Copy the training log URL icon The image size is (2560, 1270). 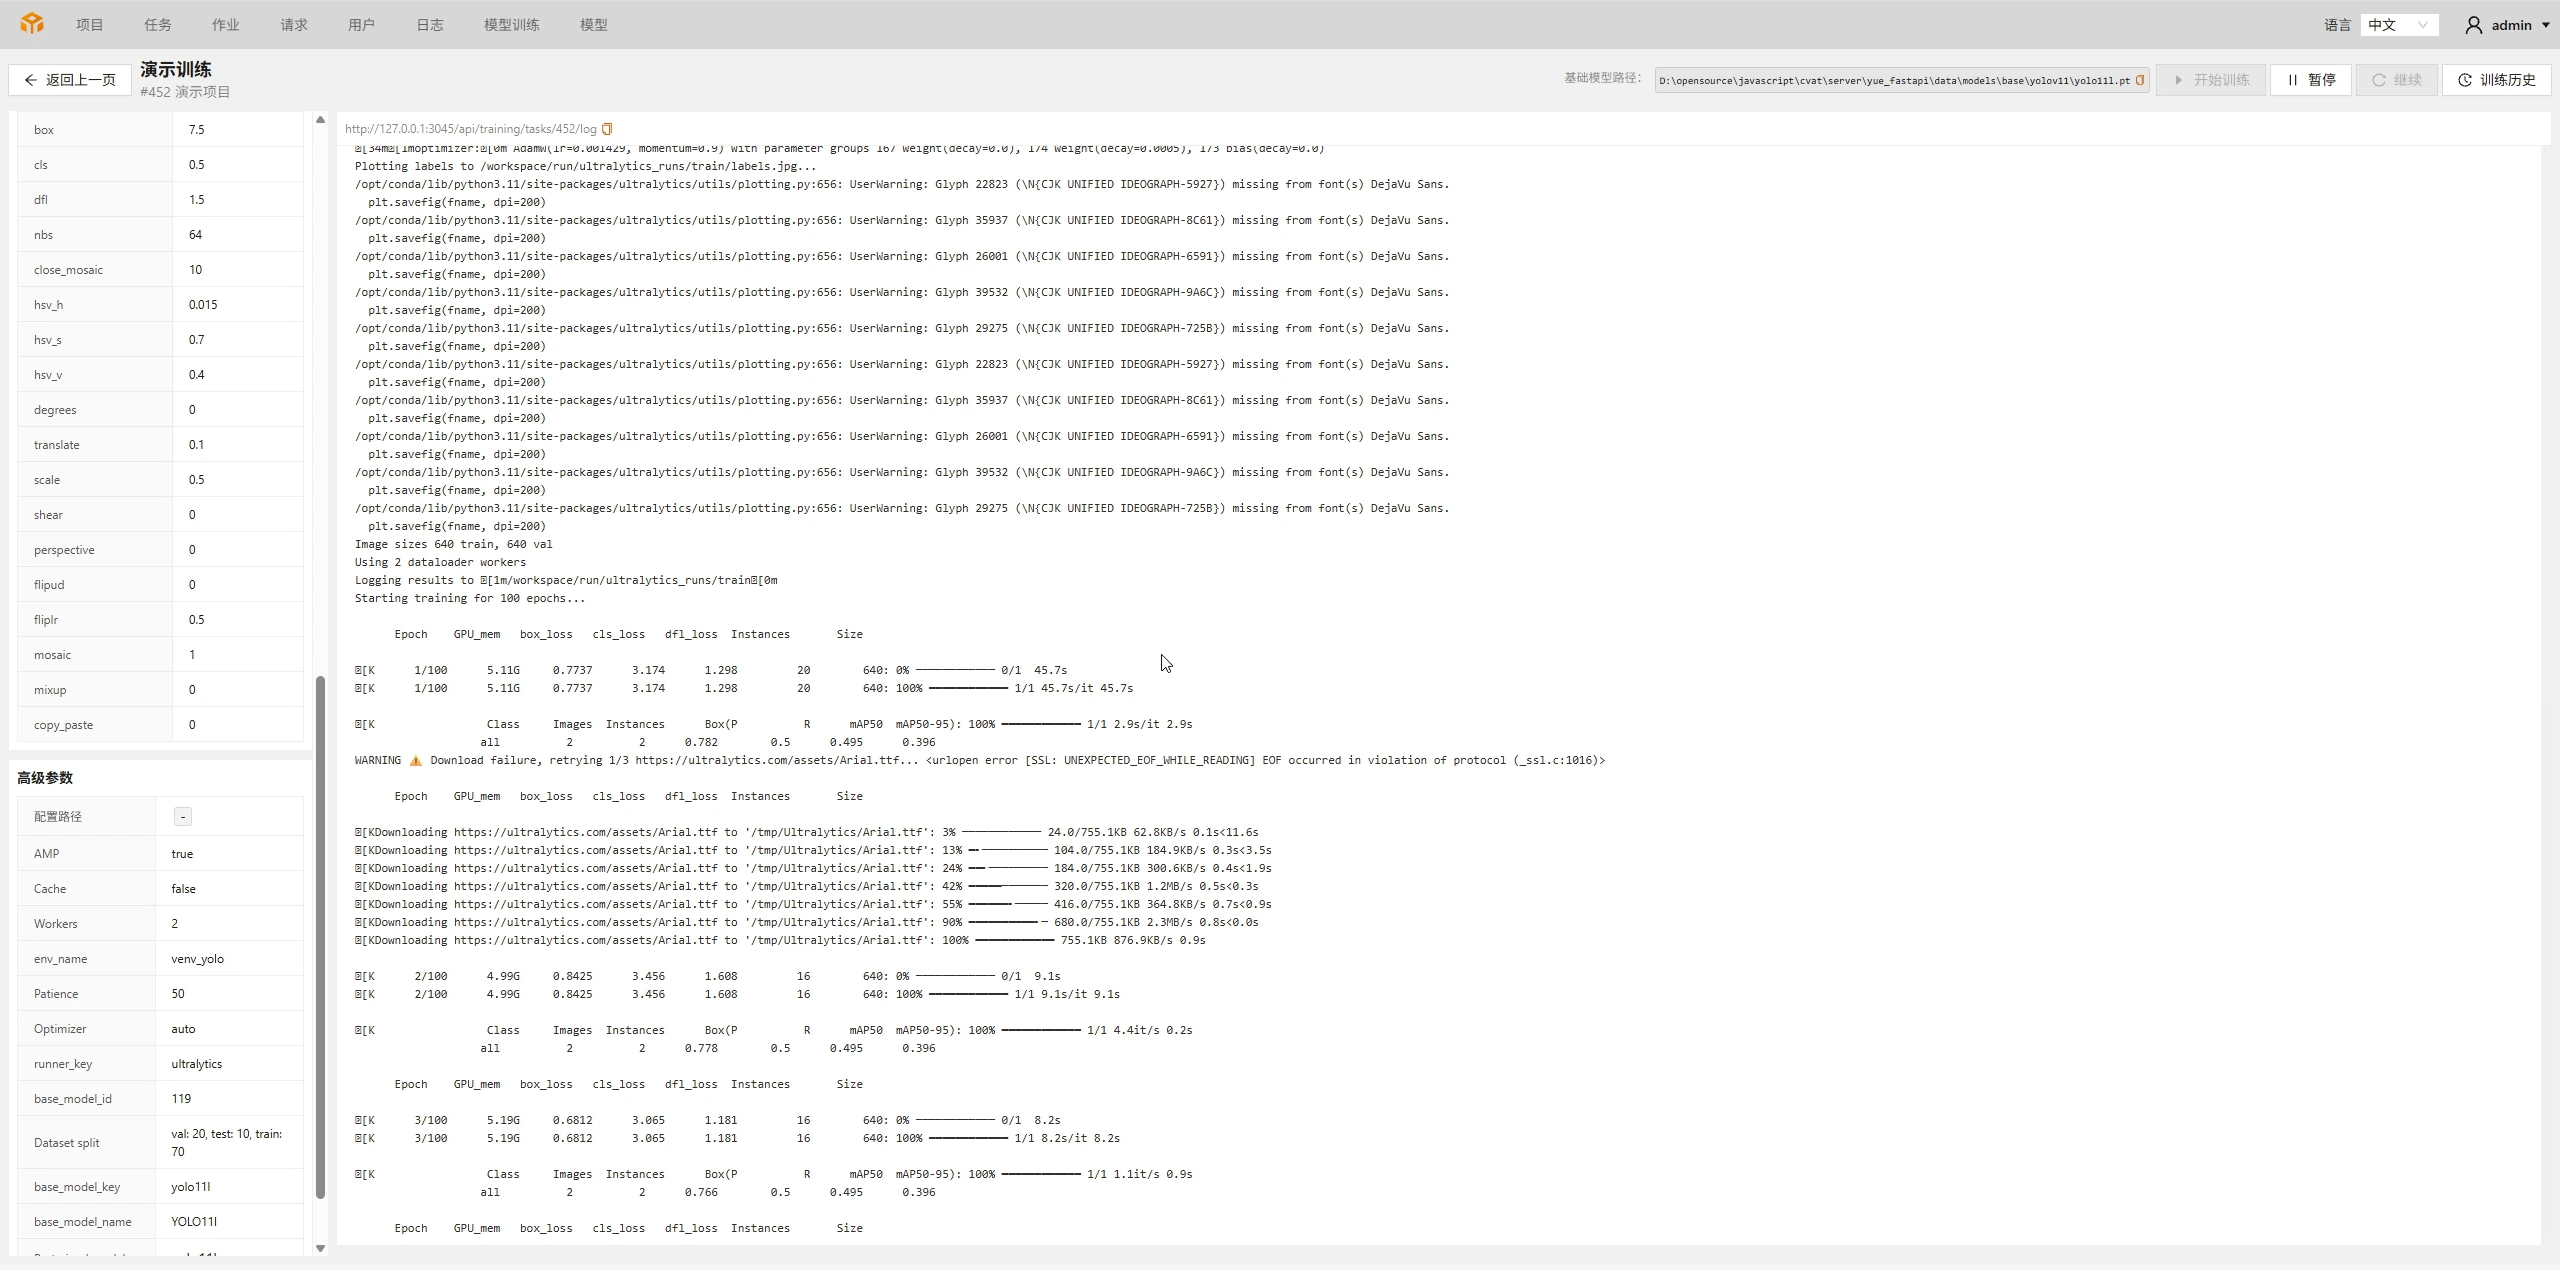[607, 129]
